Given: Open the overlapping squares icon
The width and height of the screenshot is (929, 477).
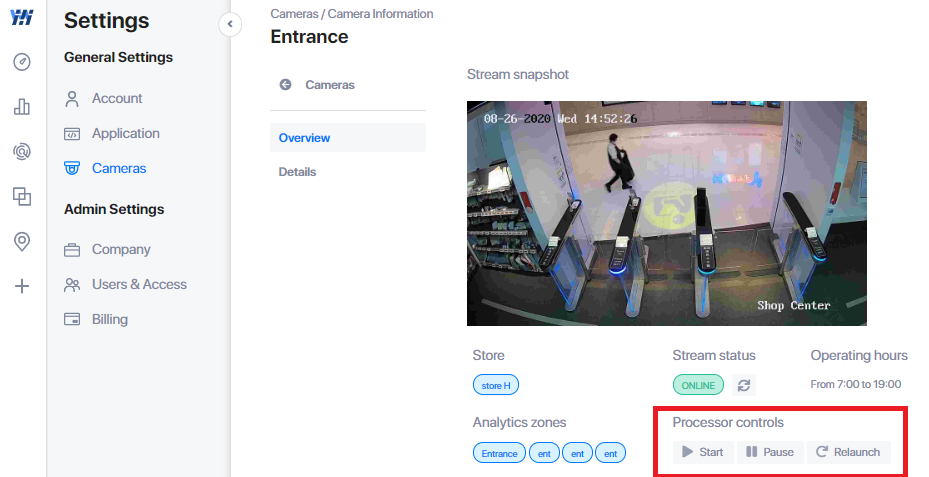Looking at the screenshot, I should pyautogui.click(x=22, y=196).
